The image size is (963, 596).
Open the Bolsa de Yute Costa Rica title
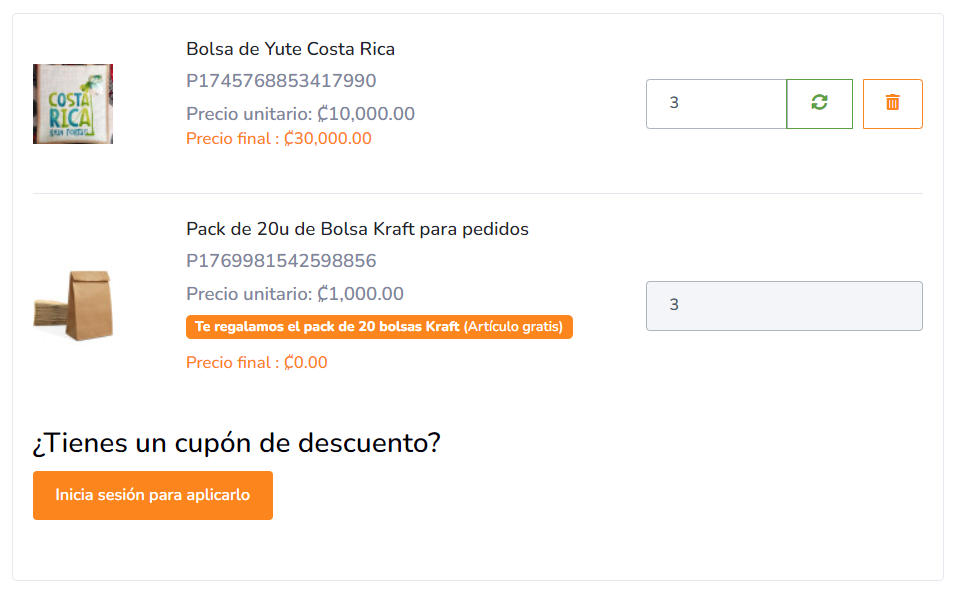click(290, 49)
